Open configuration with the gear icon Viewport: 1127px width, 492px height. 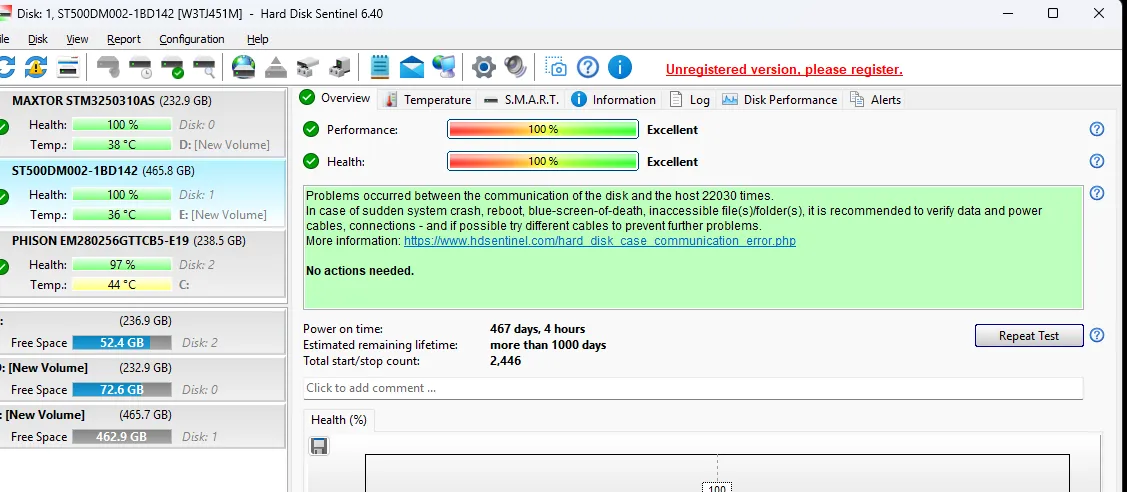(x=484, y=68)
